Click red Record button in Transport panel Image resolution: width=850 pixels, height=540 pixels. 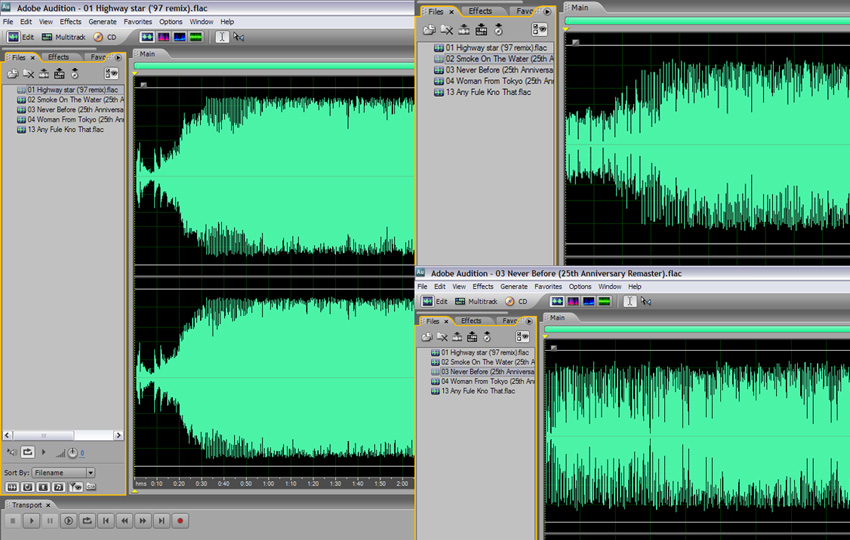(180, 521)
